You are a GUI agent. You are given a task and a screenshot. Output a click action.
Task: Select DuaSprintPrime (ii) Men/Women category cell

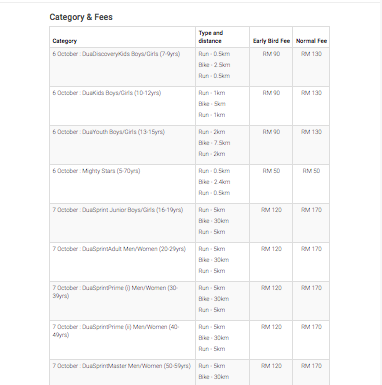coord(122,340)
